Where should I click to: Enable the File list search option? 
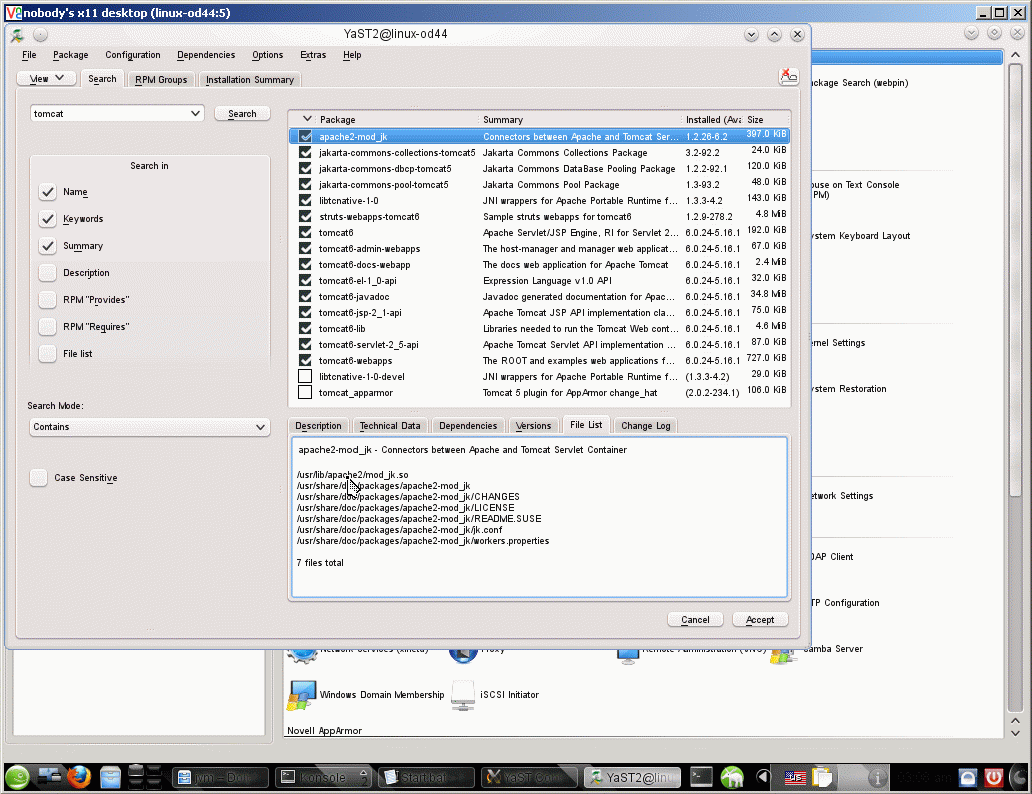(x=47, y=354)
